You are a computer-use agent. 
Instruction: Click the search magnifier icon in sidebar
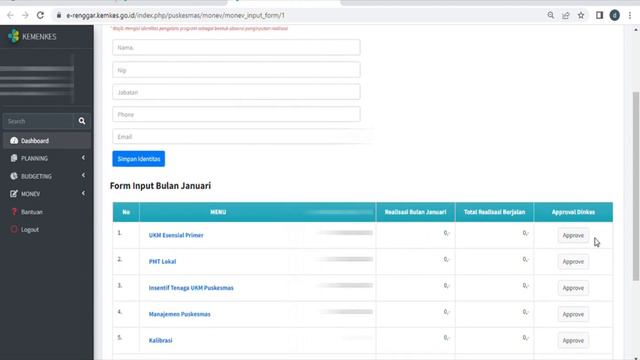(x=82, y=121)
